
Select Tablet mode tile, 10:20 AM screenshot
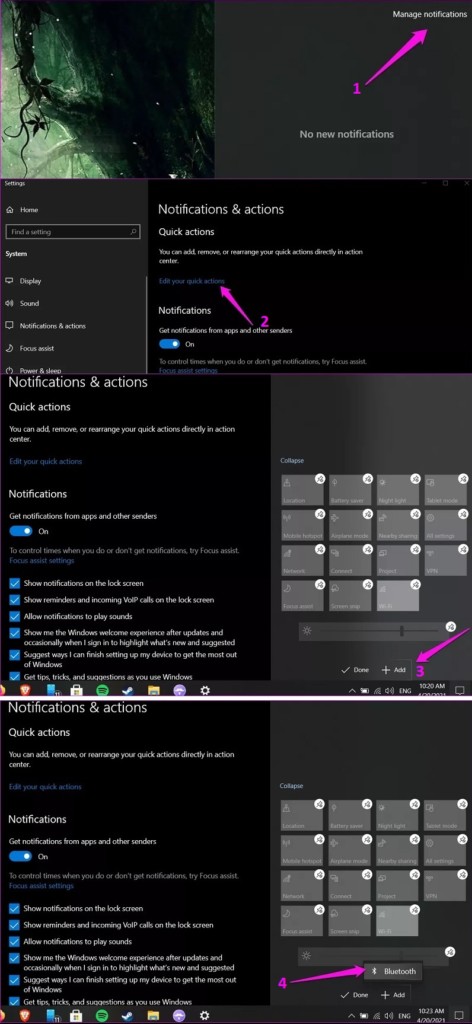[445, 490]
